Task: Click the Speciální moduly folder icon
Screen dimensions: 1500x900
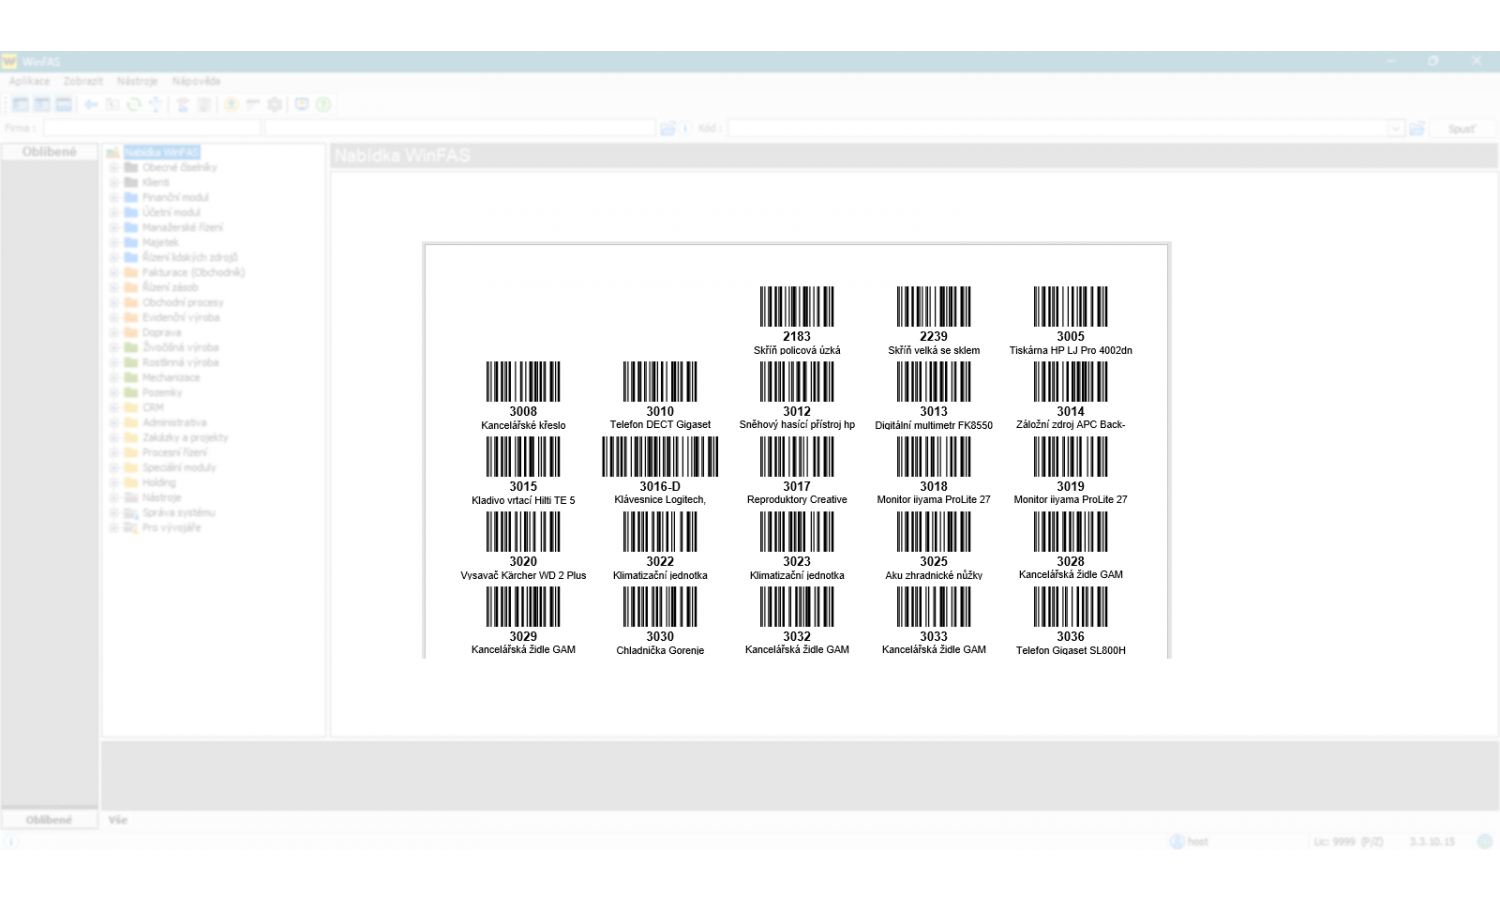Action: pos(130,467)
